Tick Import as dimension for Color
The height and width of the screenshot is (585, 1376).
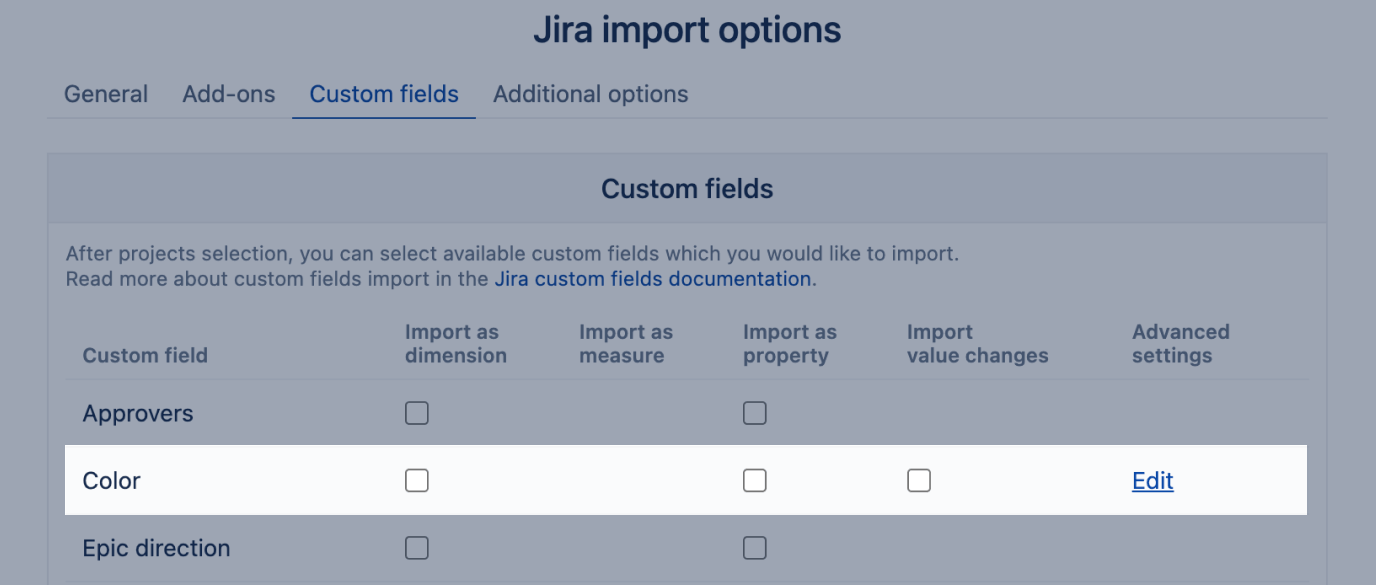tap(417, 481)
